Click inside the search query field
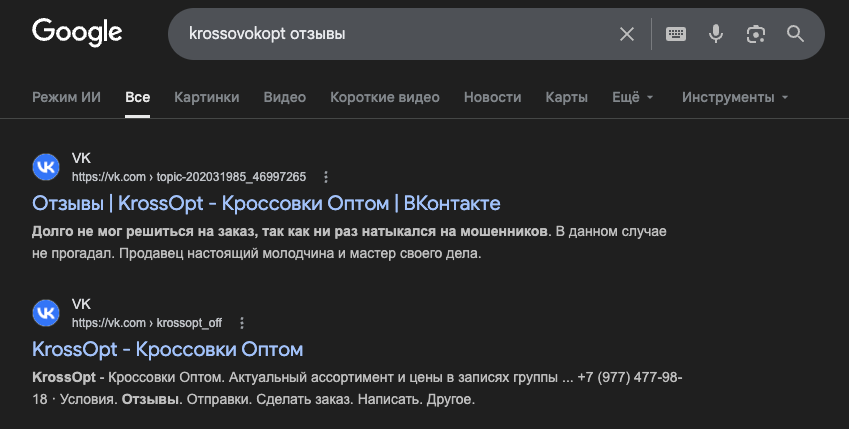This screenshot has width=849, height=429. (400, 34)
